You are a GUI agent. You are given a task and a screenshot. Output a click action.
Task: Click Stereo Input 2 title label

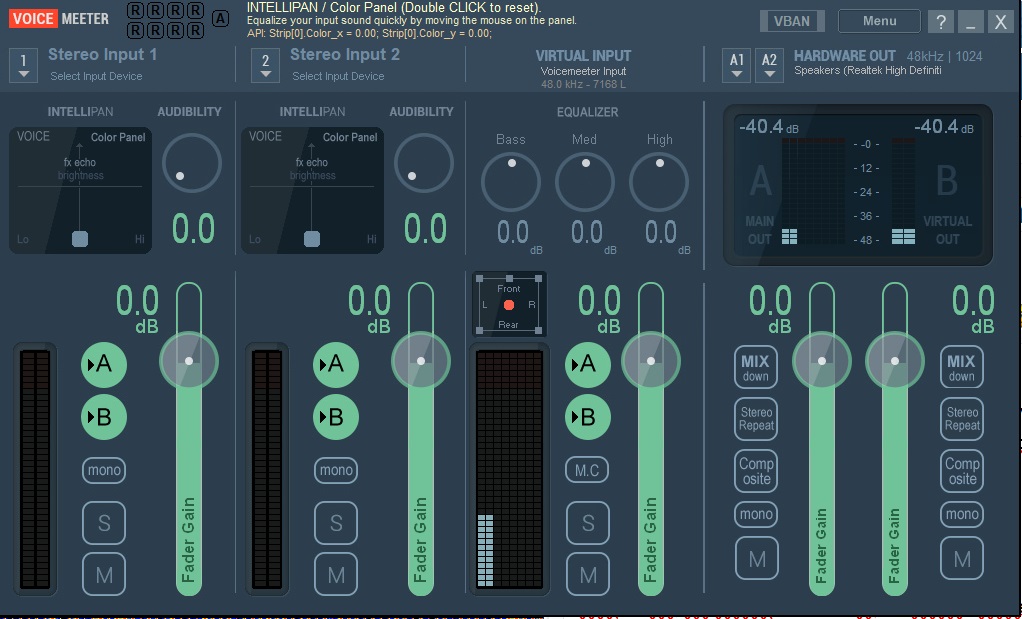click(345, 55)
